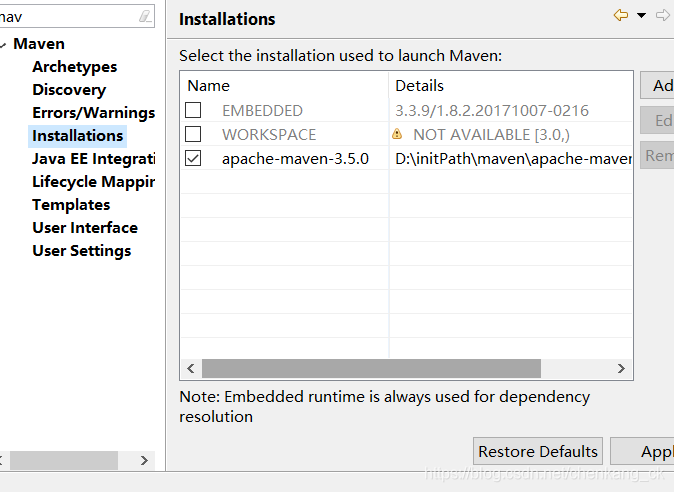
Task: Click the Add installation button
Action: [x=657, y=86]
